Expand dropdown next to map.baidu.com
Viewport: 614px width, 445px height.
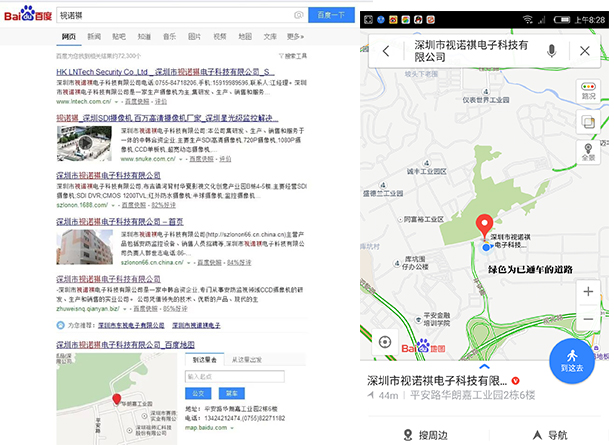tap(232, 428)
